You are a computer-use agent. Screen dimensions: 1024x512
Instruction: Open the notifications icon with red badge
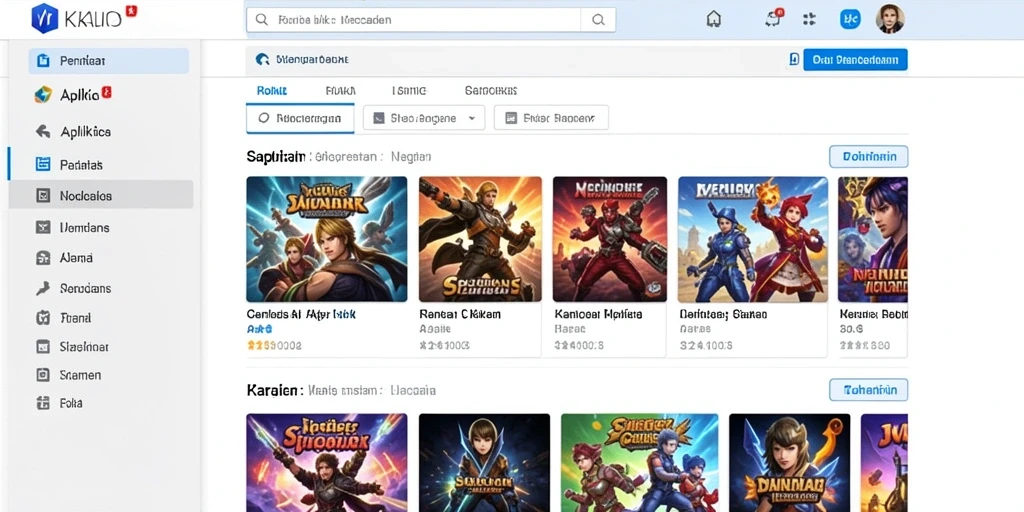[773, 18]
